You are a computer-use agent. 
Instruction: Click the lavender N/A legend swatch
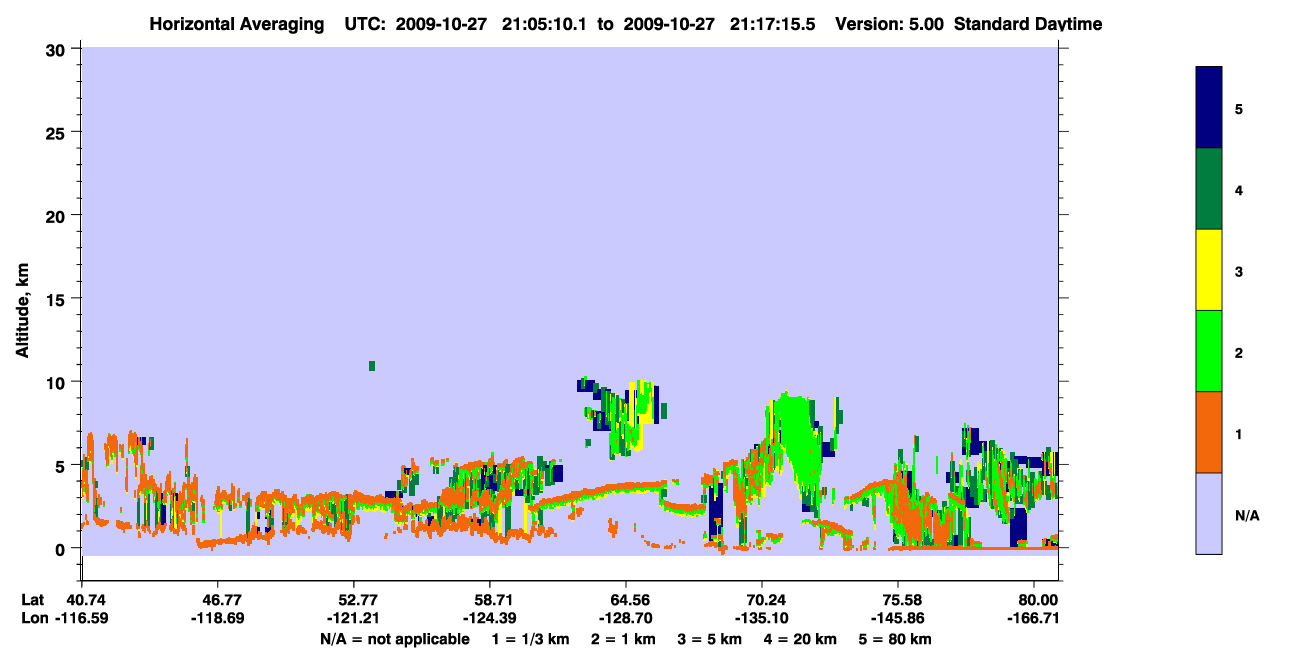coord(1209,513)
